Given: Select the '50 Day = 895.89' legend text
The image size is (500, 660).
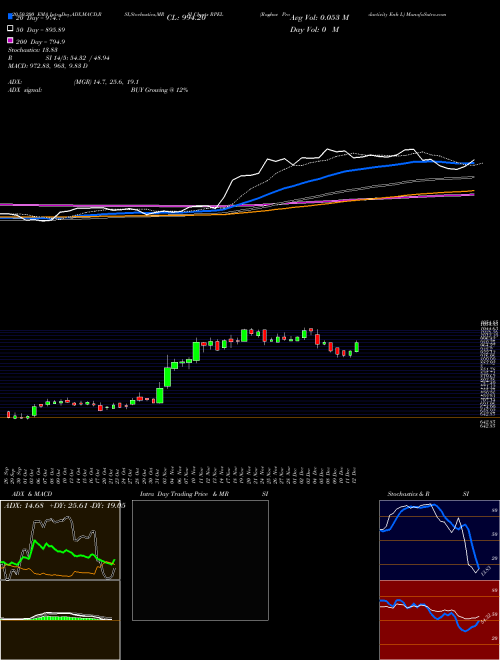Looking at the screenshot, I should tap(40, 30).
